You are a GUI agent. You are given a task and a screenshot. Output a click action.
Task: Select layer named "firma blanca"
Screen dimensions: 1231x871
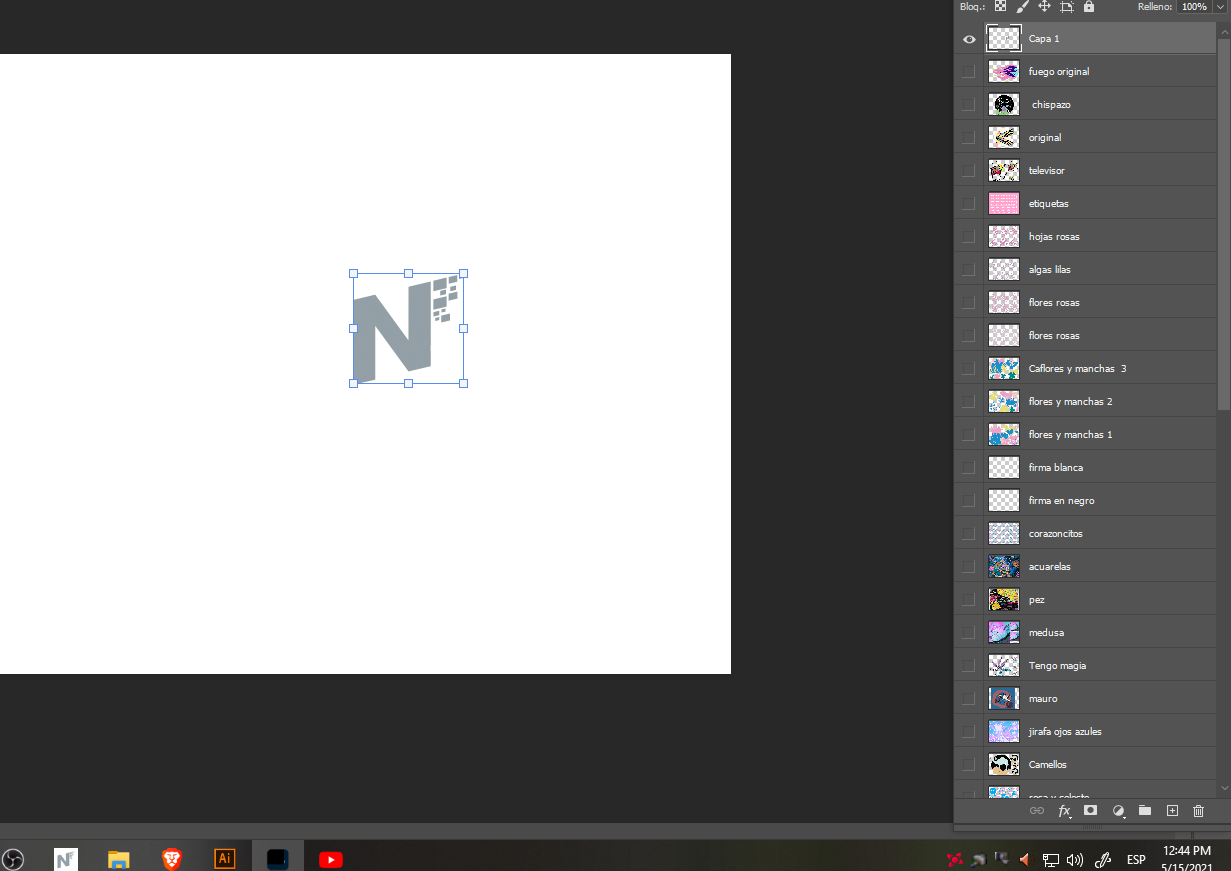click(x=1056, y=468)
